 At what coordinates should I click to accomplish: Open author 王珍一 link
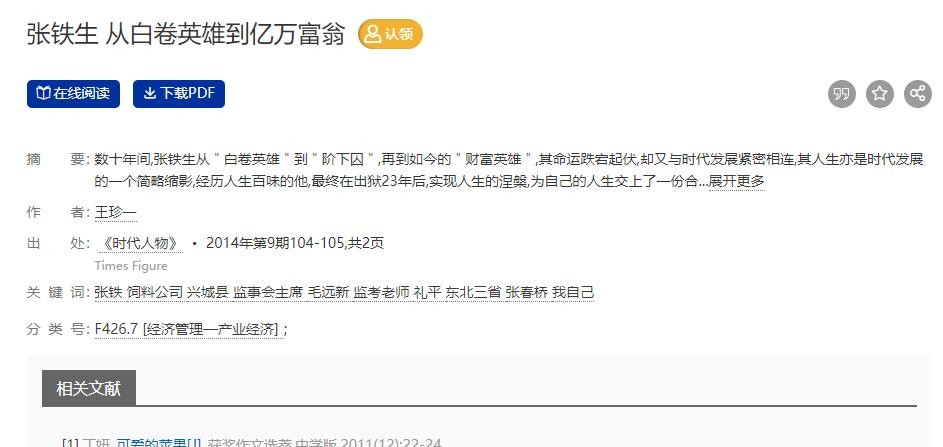click(115, 212)
